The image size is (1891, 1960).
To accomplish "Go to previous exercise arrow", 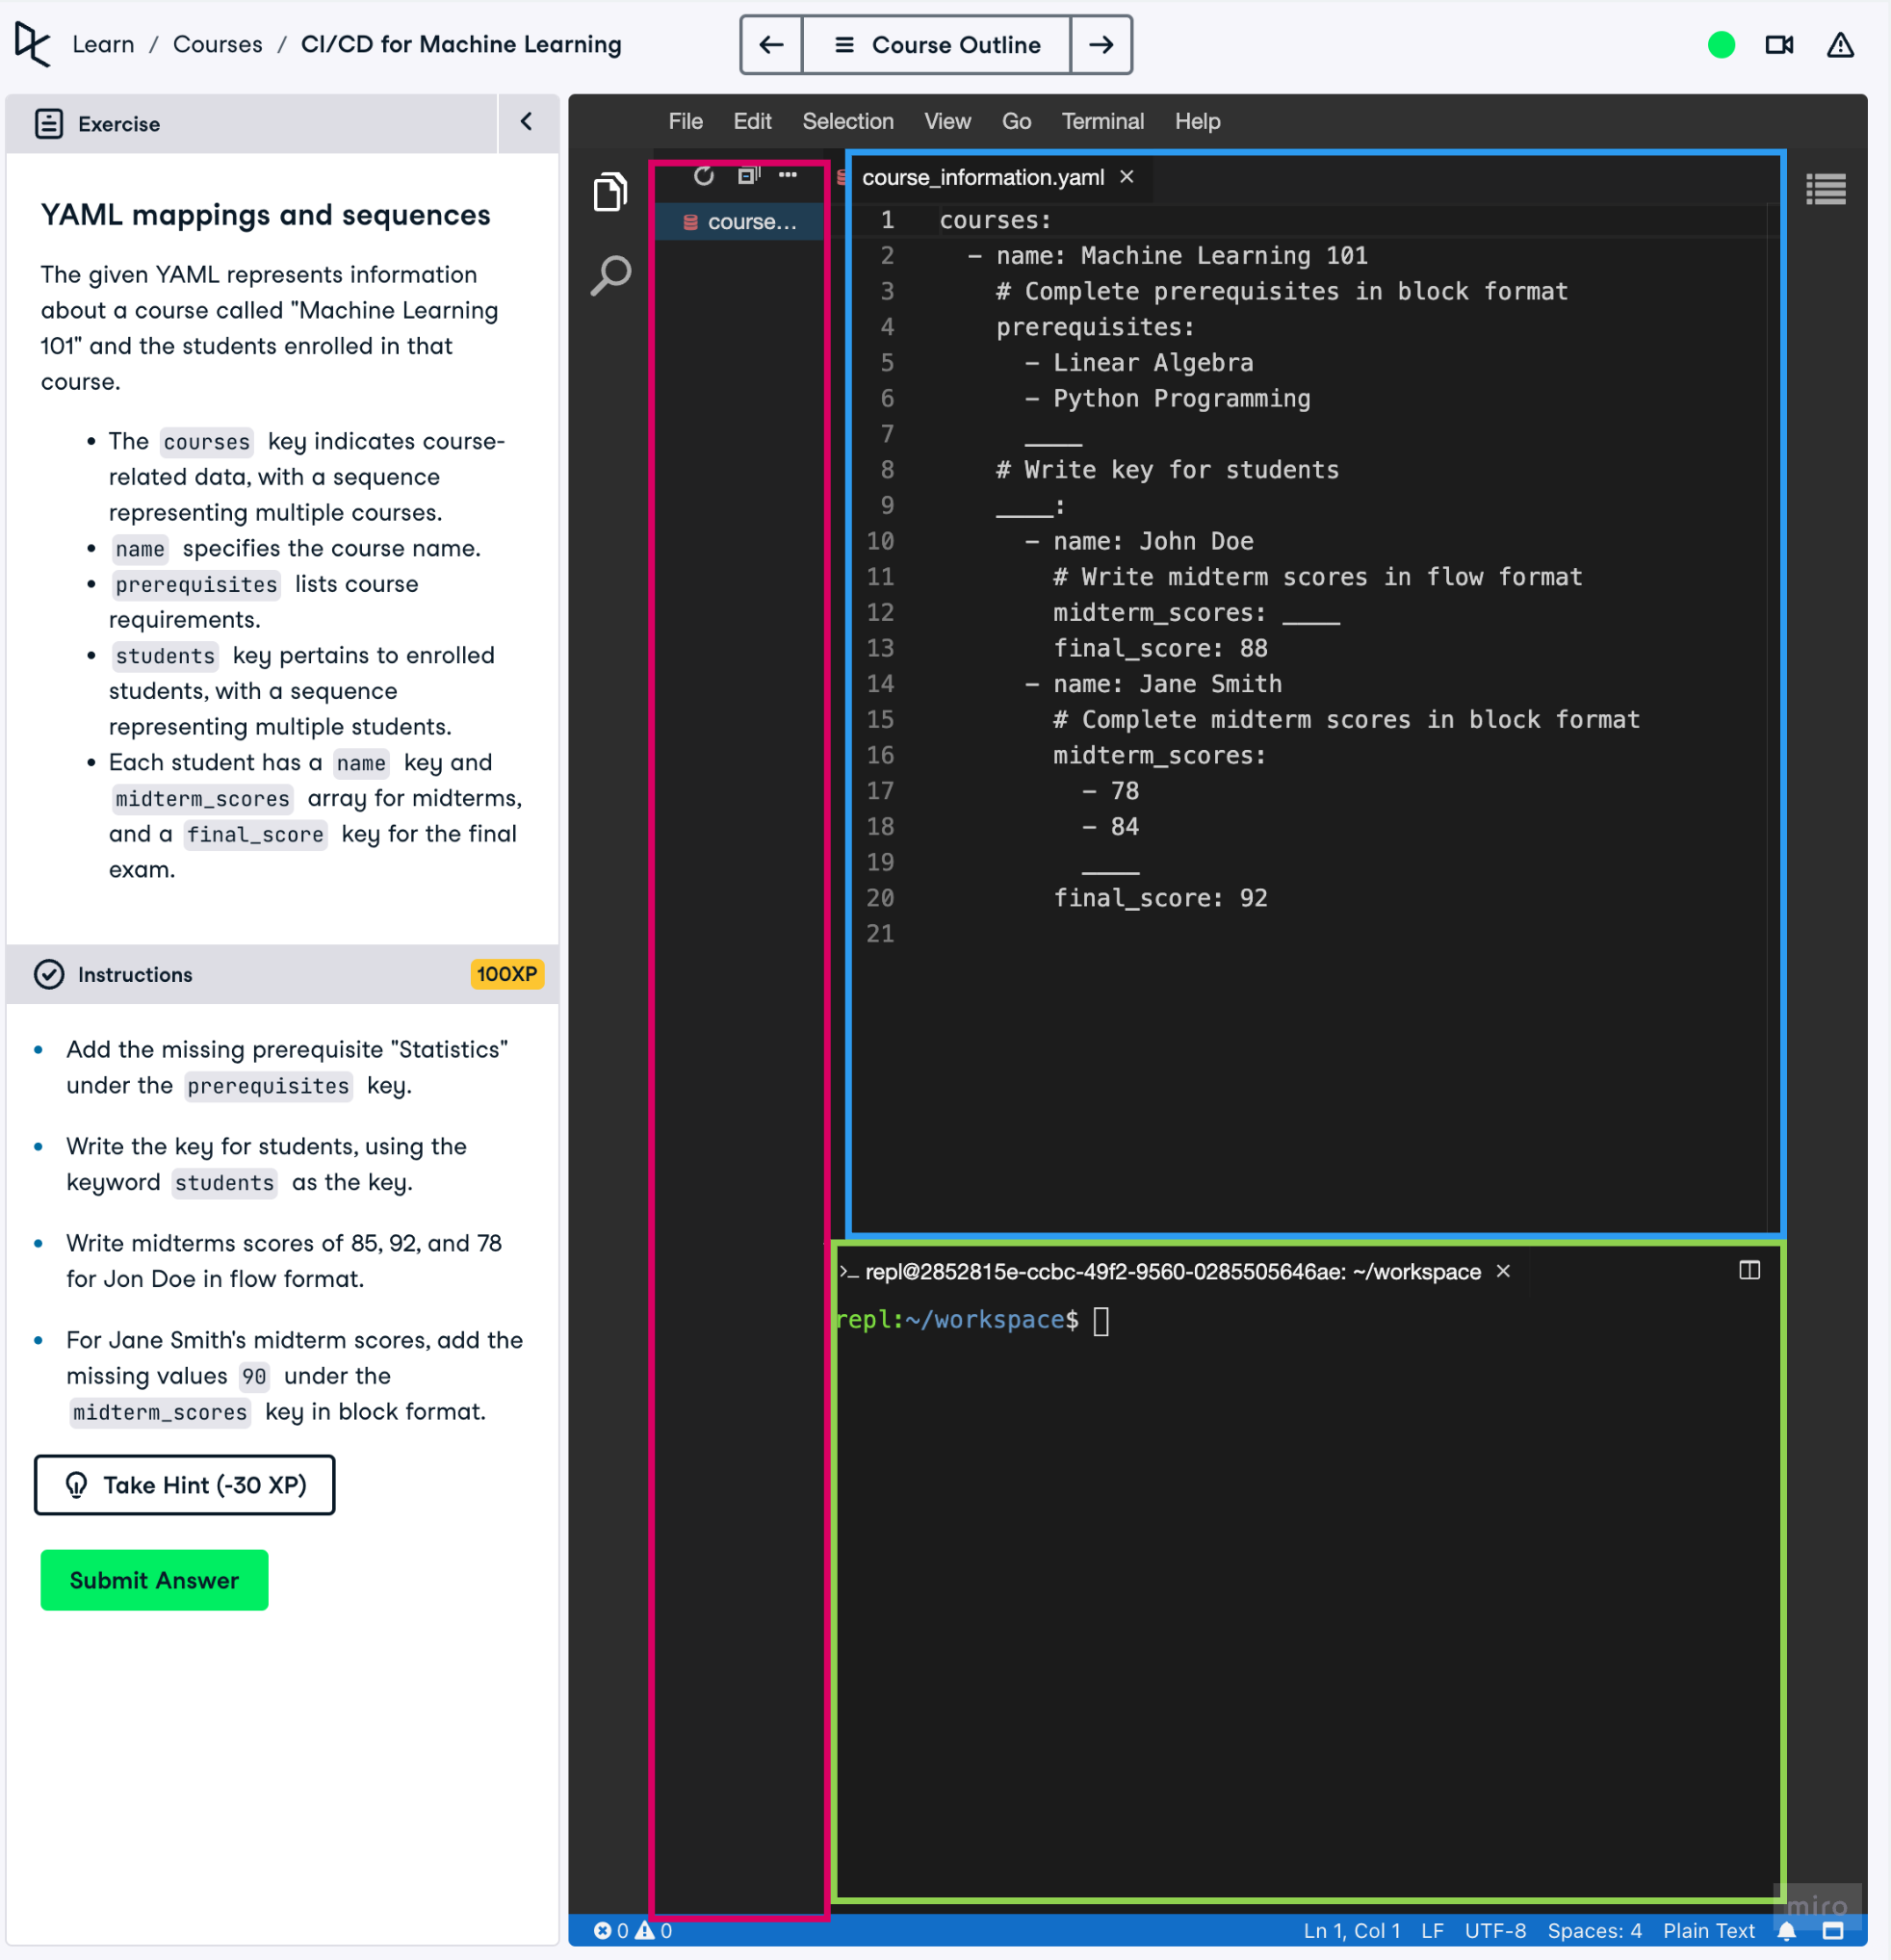I will (771, 45).
